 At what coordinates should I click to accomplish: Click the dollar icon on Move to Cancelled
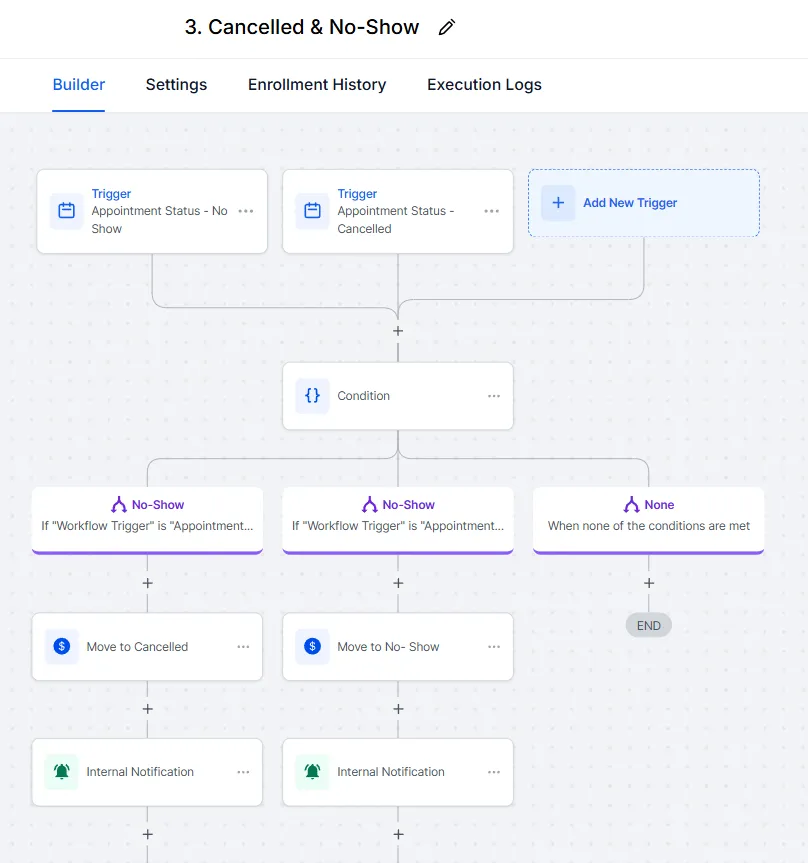(62, 647)
